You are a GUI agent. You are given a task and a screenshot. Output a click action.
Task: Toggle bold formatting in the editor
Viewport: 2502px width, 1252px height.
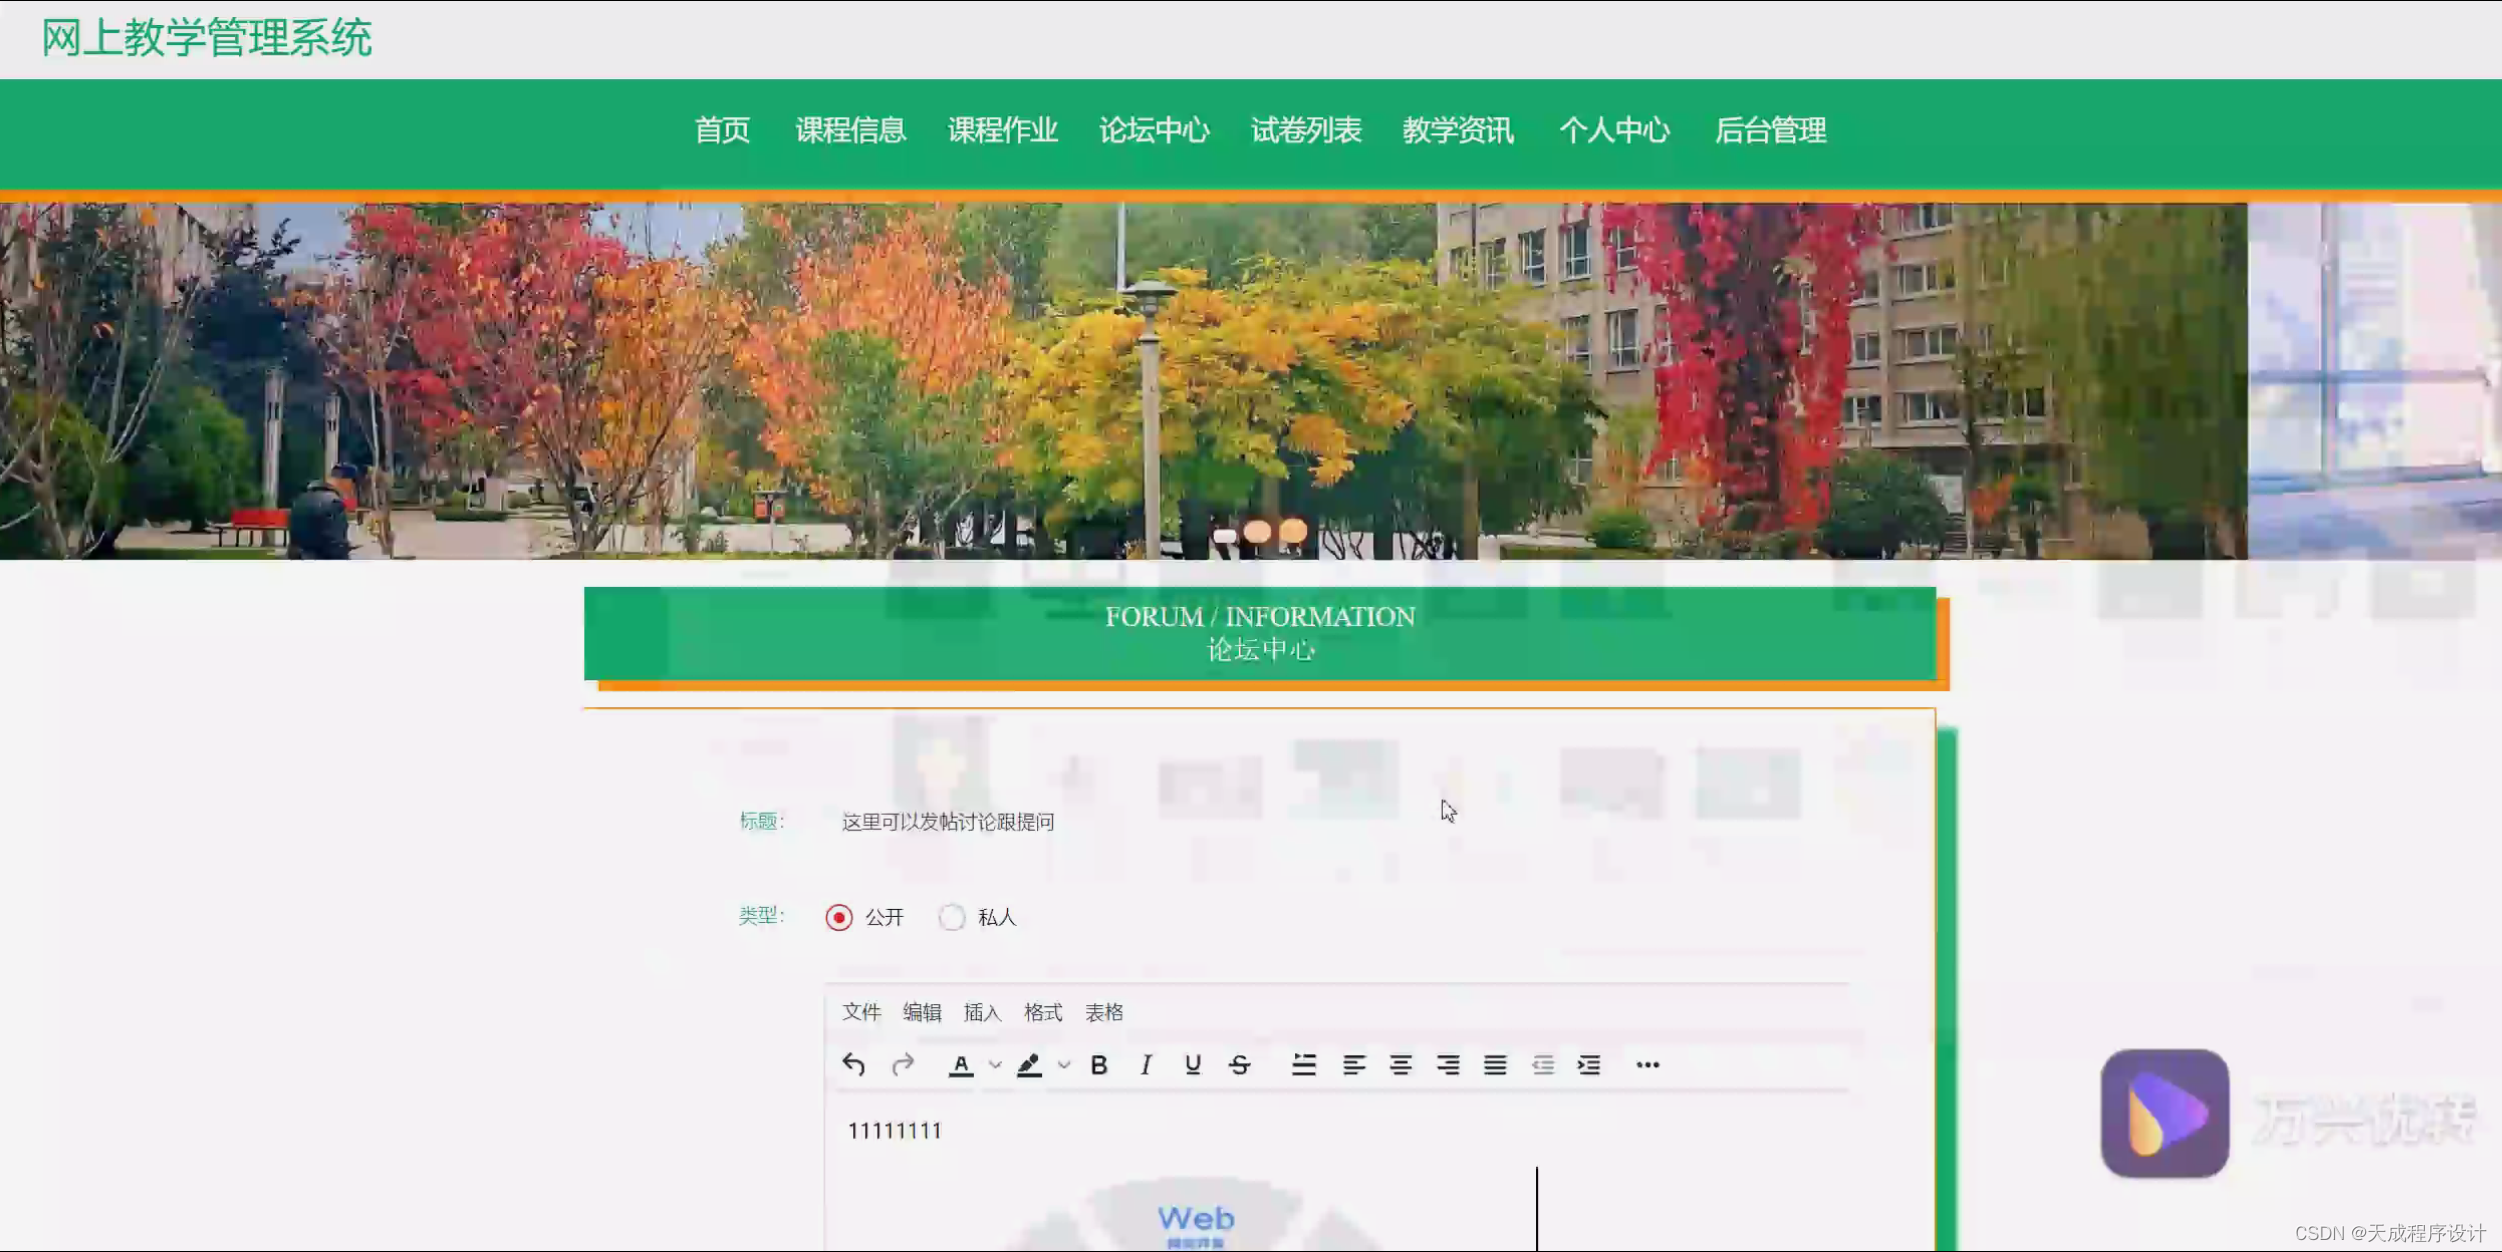point(1100,1065)
